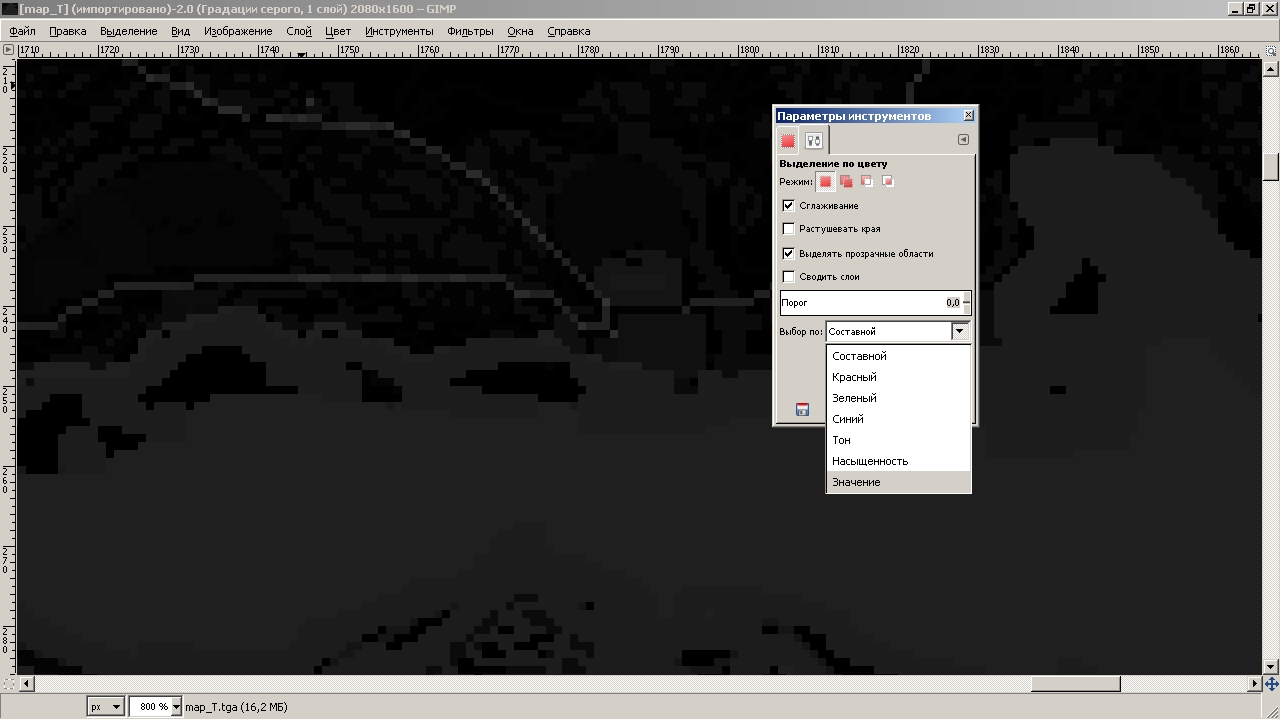Open the navigation preview icon at bottom-right
The width and height of the screenshot is (1280, 720).
(x=1271, y=684)
